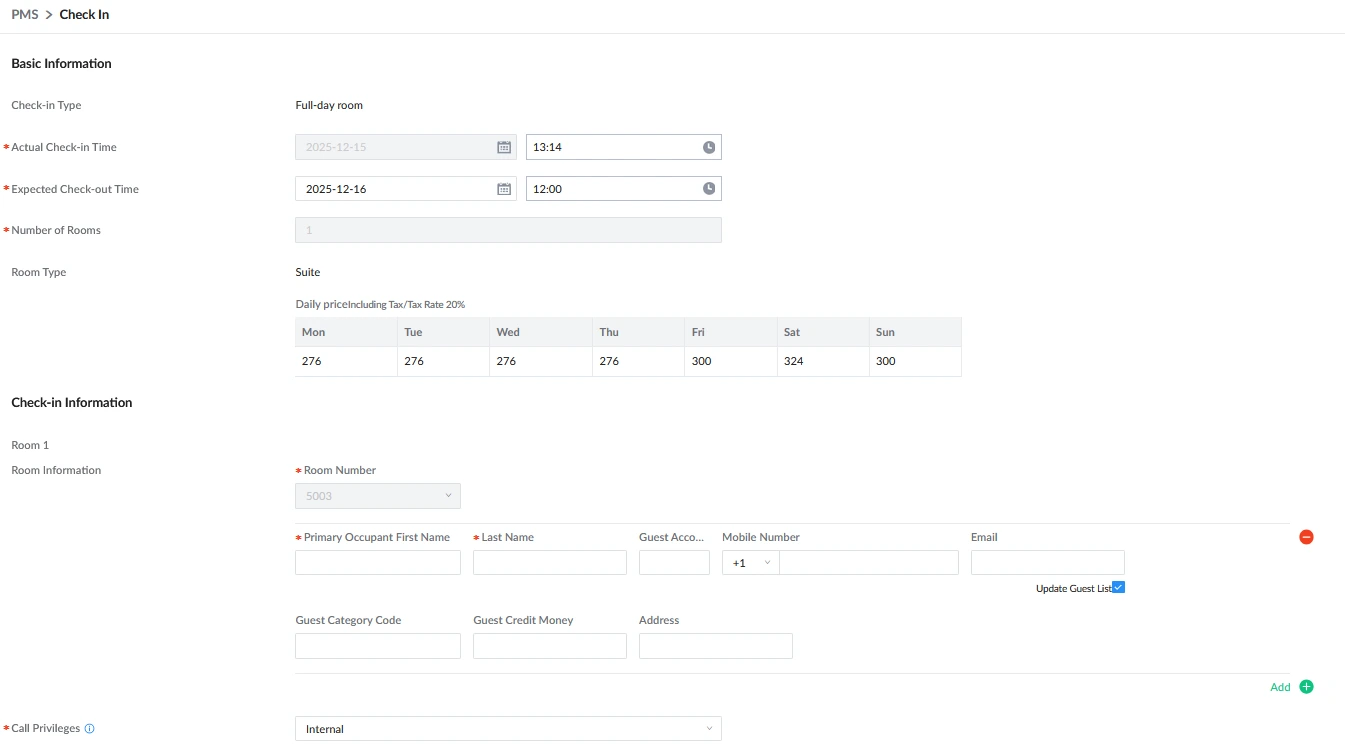
Task: Remove guest row using the red minus icon
Action: click(x=1306, y=536)
